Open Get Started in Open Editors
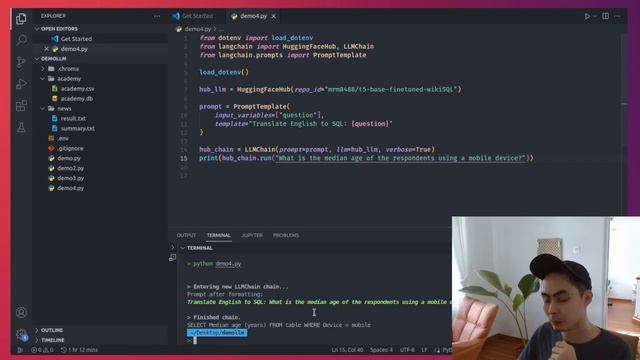The height and width of the screenshot is (360, 640). tap(76, 39)
